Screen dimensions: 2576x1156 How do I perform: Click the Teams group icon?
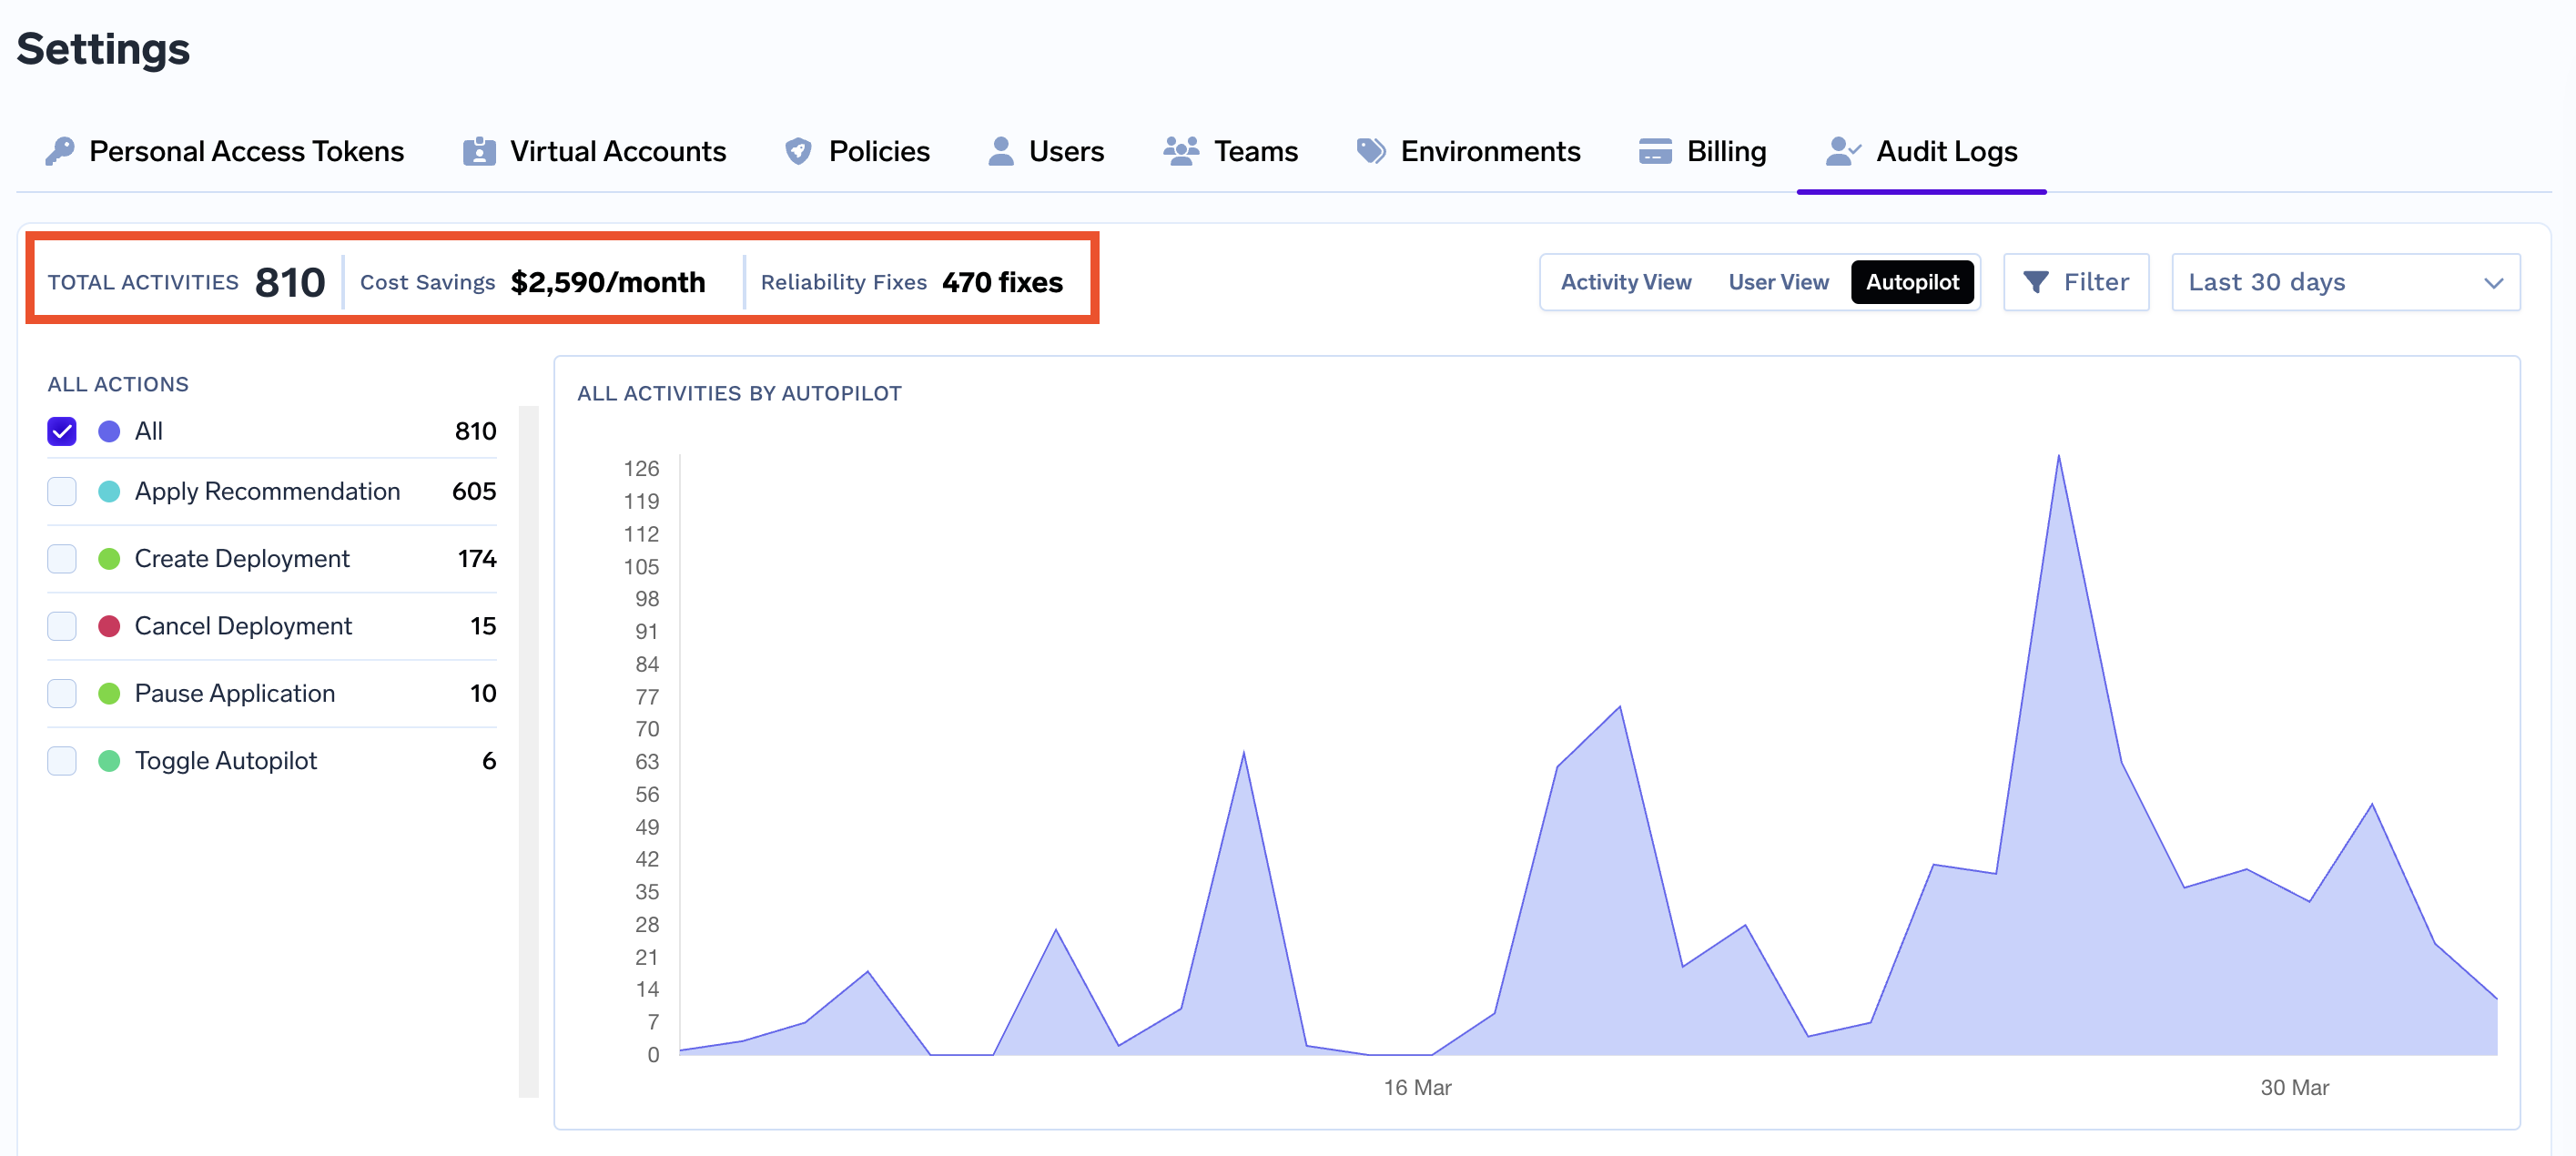1181,151
